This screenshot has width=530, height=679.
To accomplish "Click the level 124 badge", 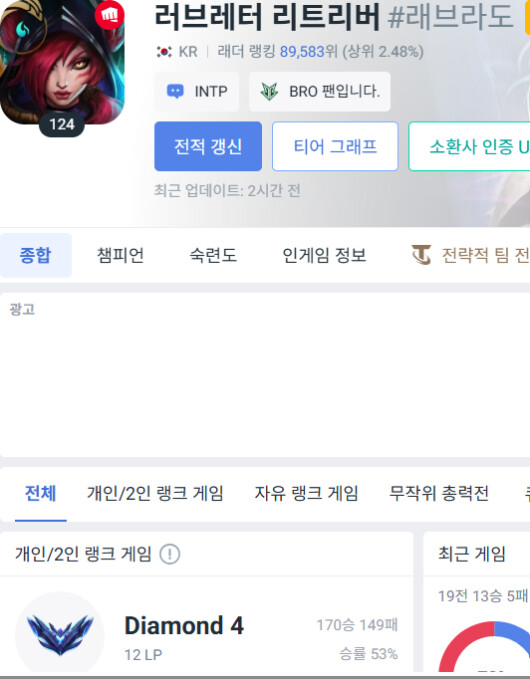I will point(62,125).
